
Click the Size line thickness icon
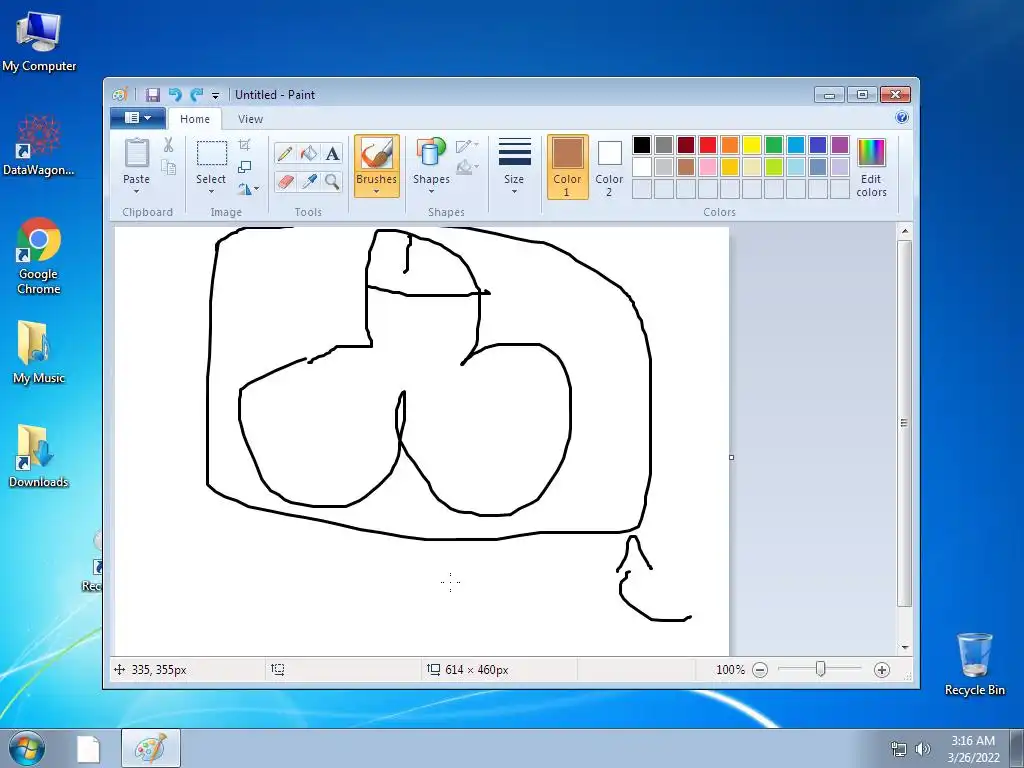(515, 152)
